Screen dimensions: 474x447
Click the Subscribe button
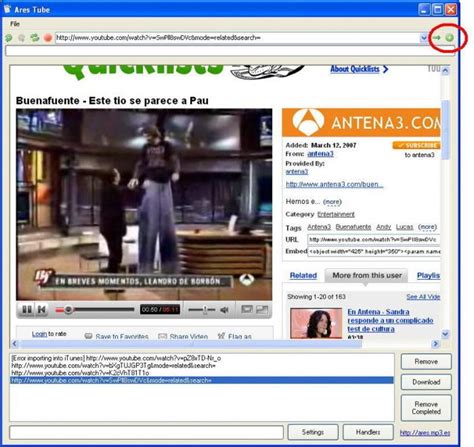(x=416, y=145)
